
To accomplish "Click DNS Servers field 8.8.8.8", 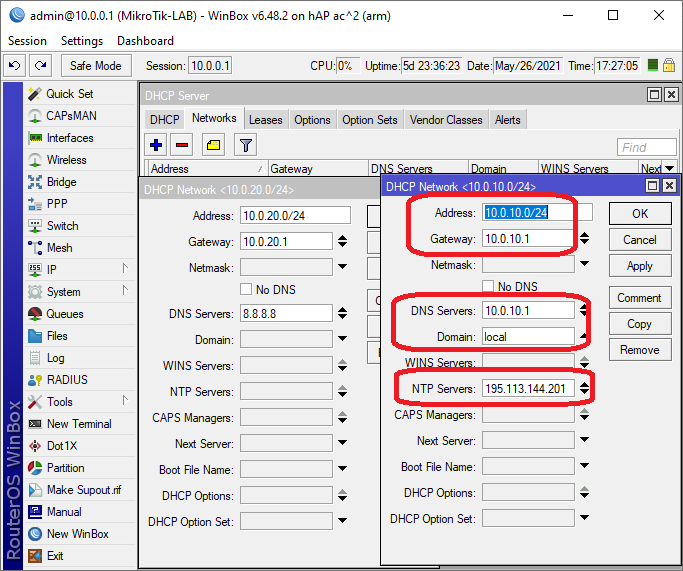I will click(x=286, y=314).
